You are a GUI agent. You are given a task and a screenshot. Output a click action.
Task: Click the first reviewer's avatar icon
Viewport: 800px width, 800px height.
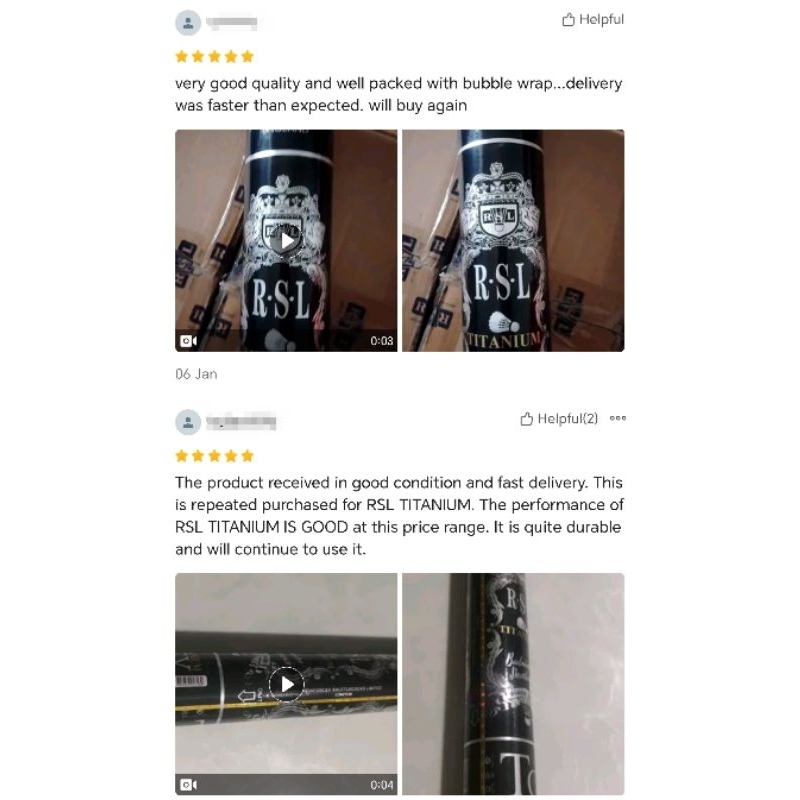(188, 23)
